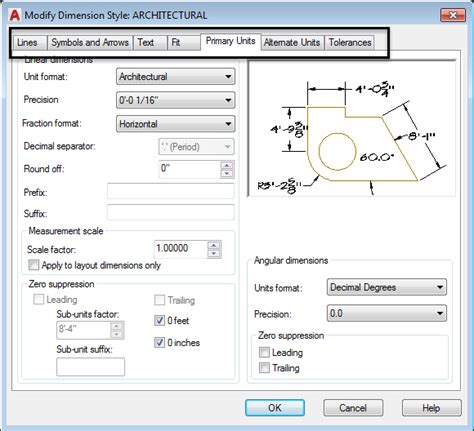
Task: Decrease Round off with down arrow
Action: [227, 174]
